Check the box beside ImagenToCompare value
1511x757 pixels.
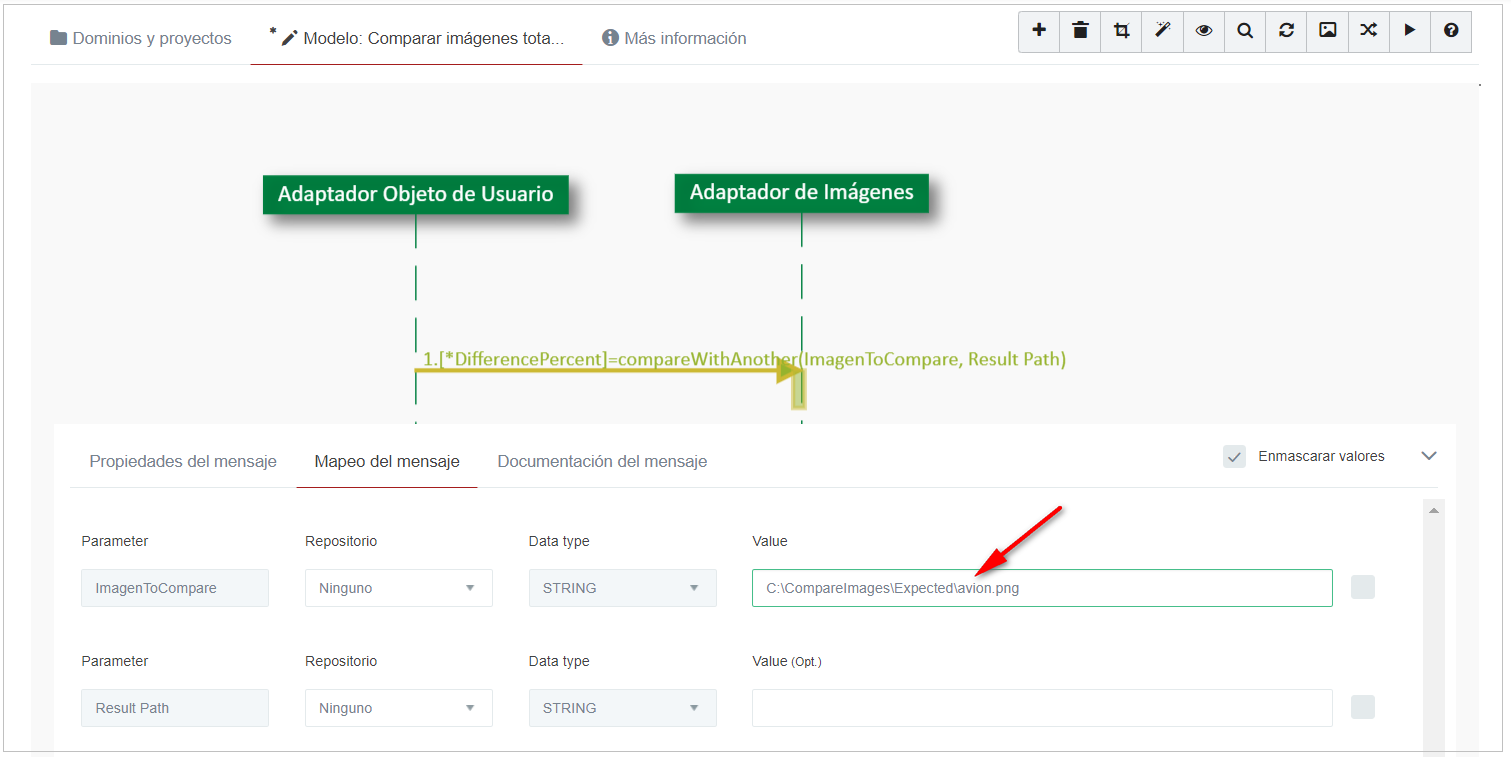[1362, 588]
